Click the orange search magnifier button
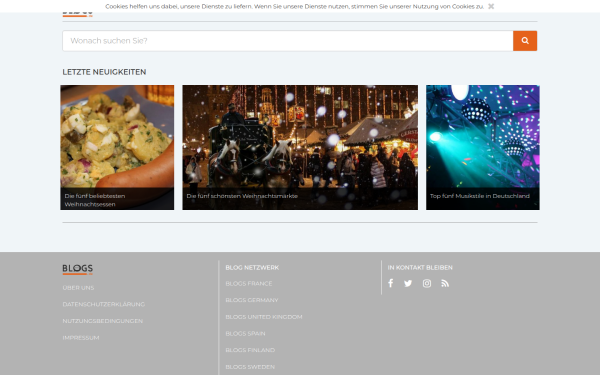This screenshot has width=600, height=375. [525, 41]
